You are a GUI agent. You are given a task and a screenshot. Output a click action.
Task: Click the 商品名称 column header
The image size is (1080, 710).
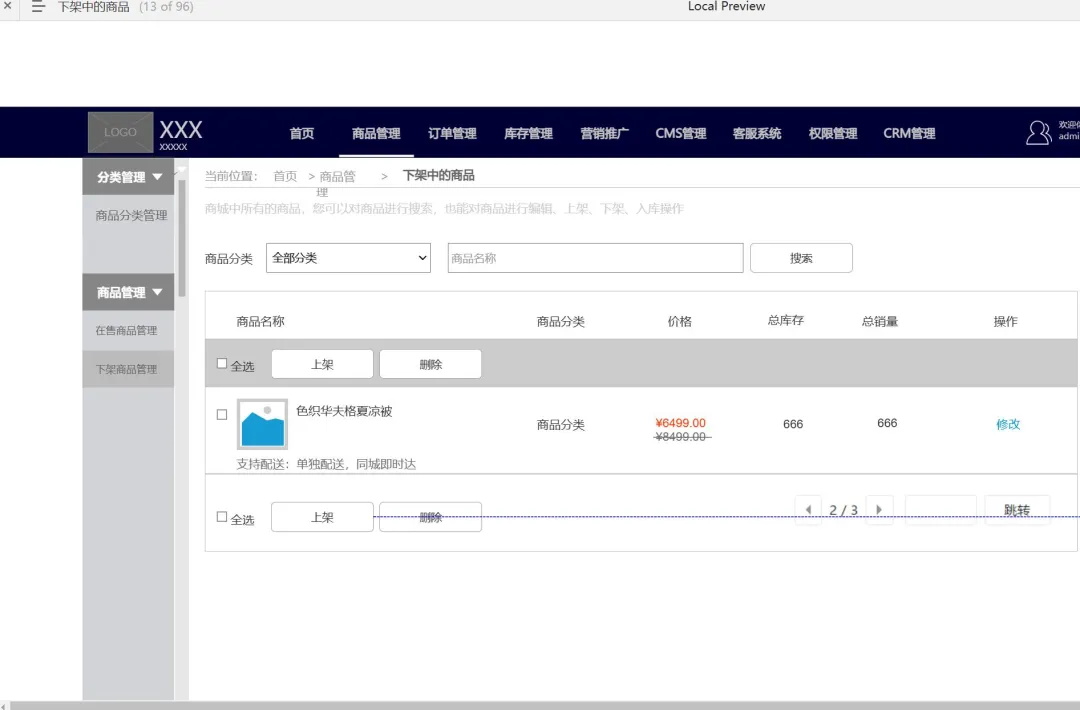tap(260, 322)
